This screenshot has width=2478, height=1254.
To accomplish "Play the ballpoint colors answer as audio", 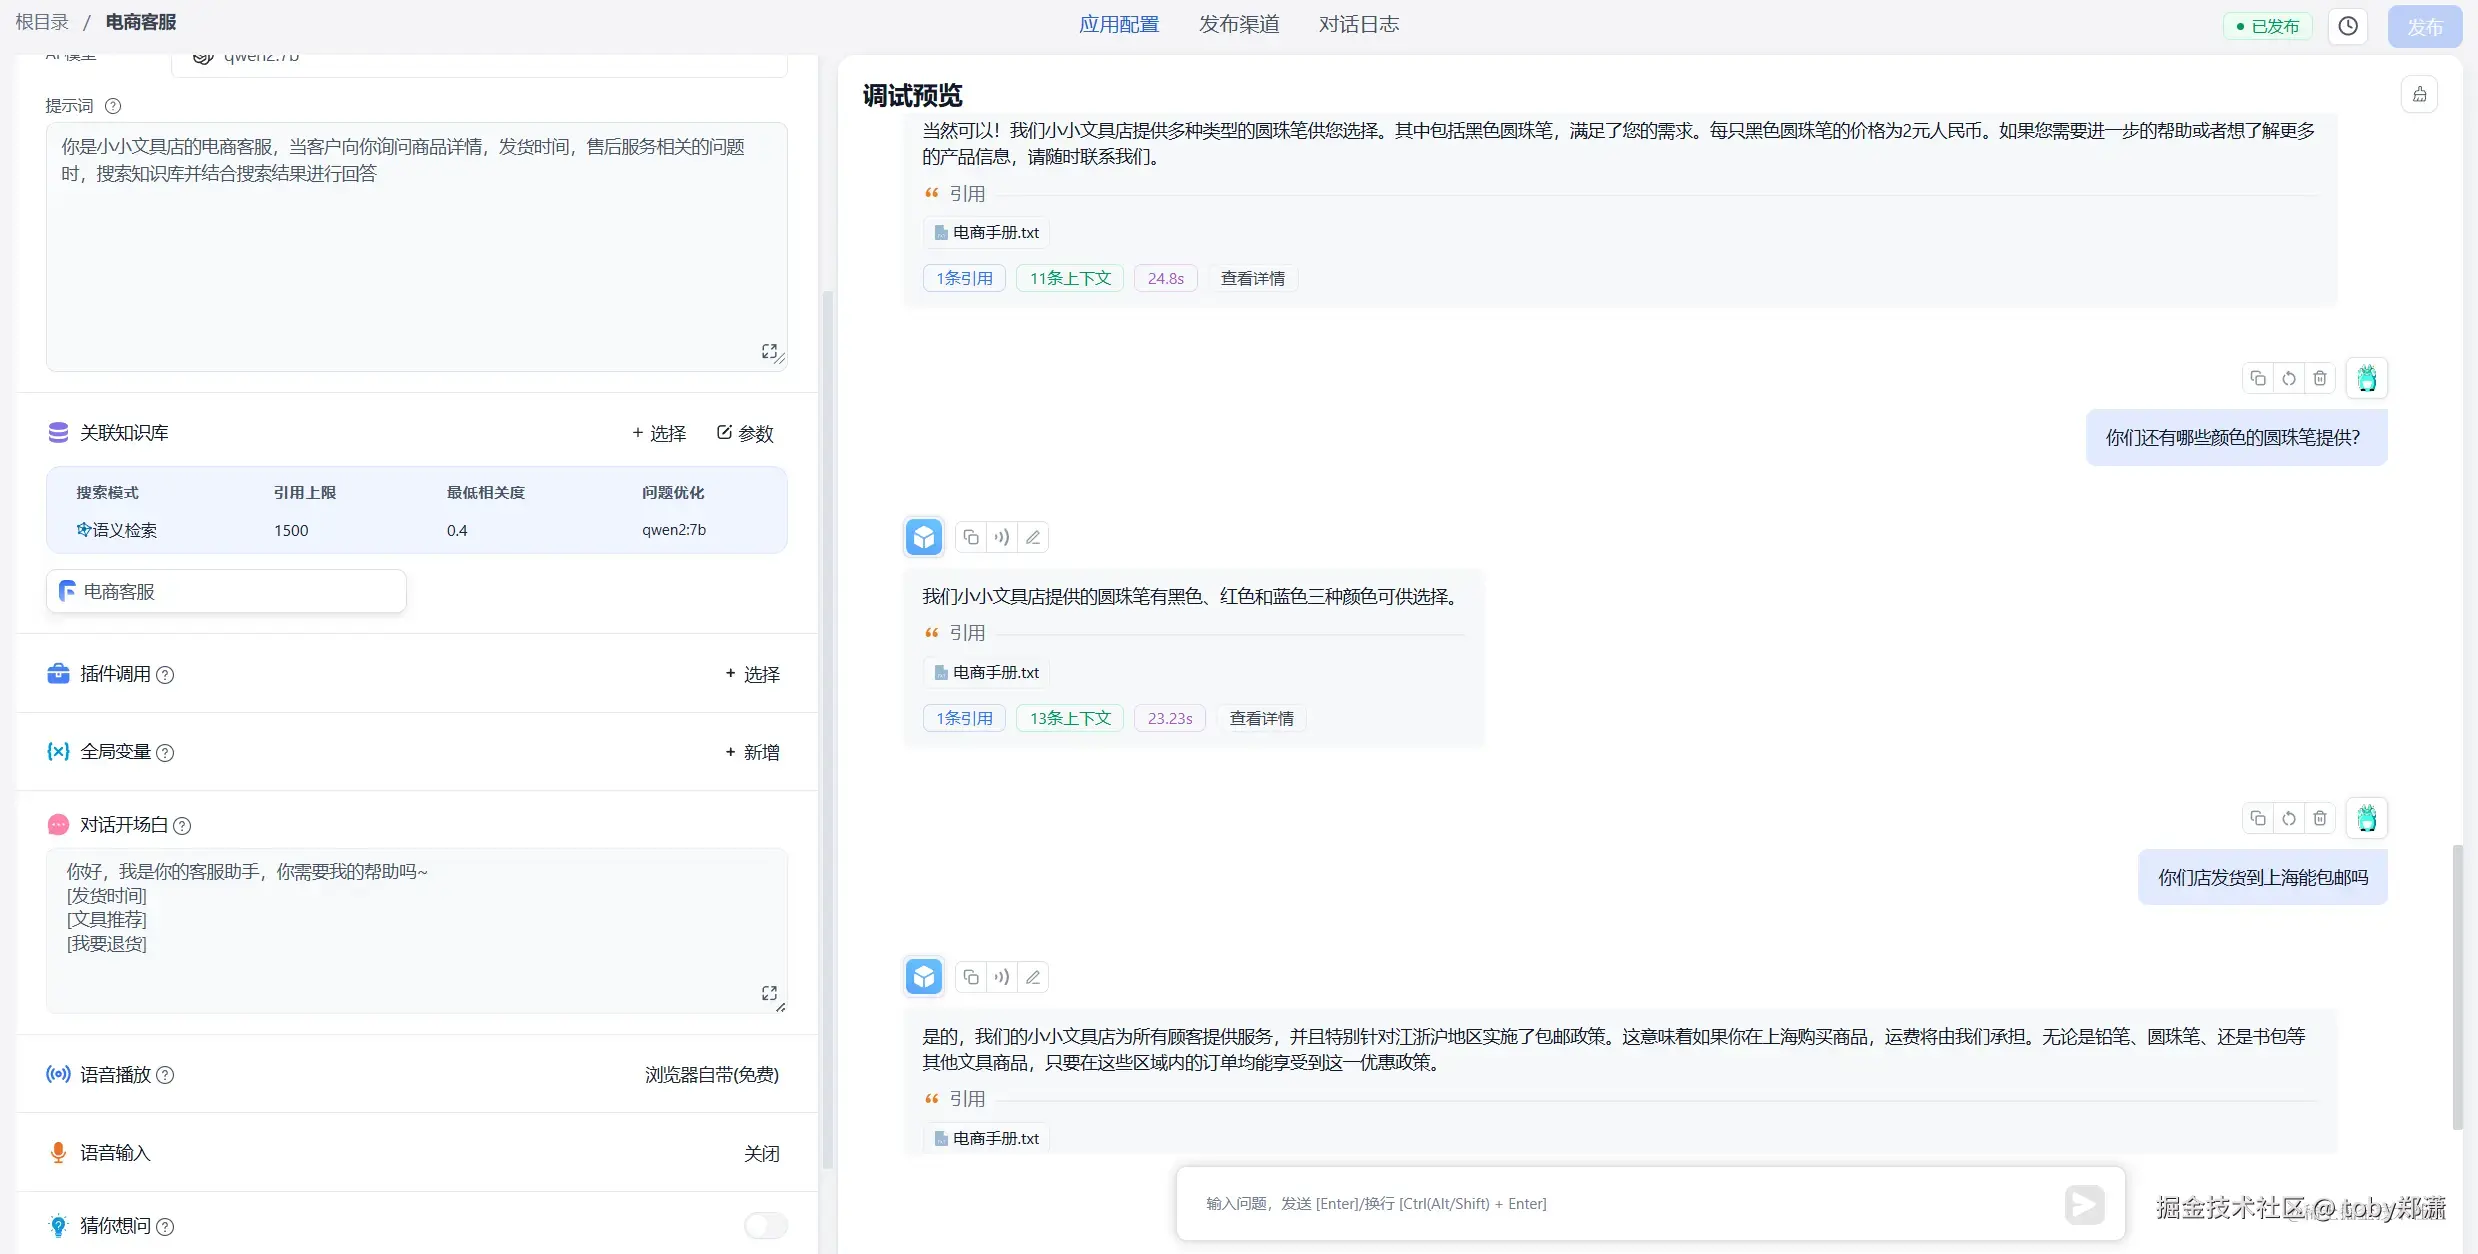I will point(1001,537).
